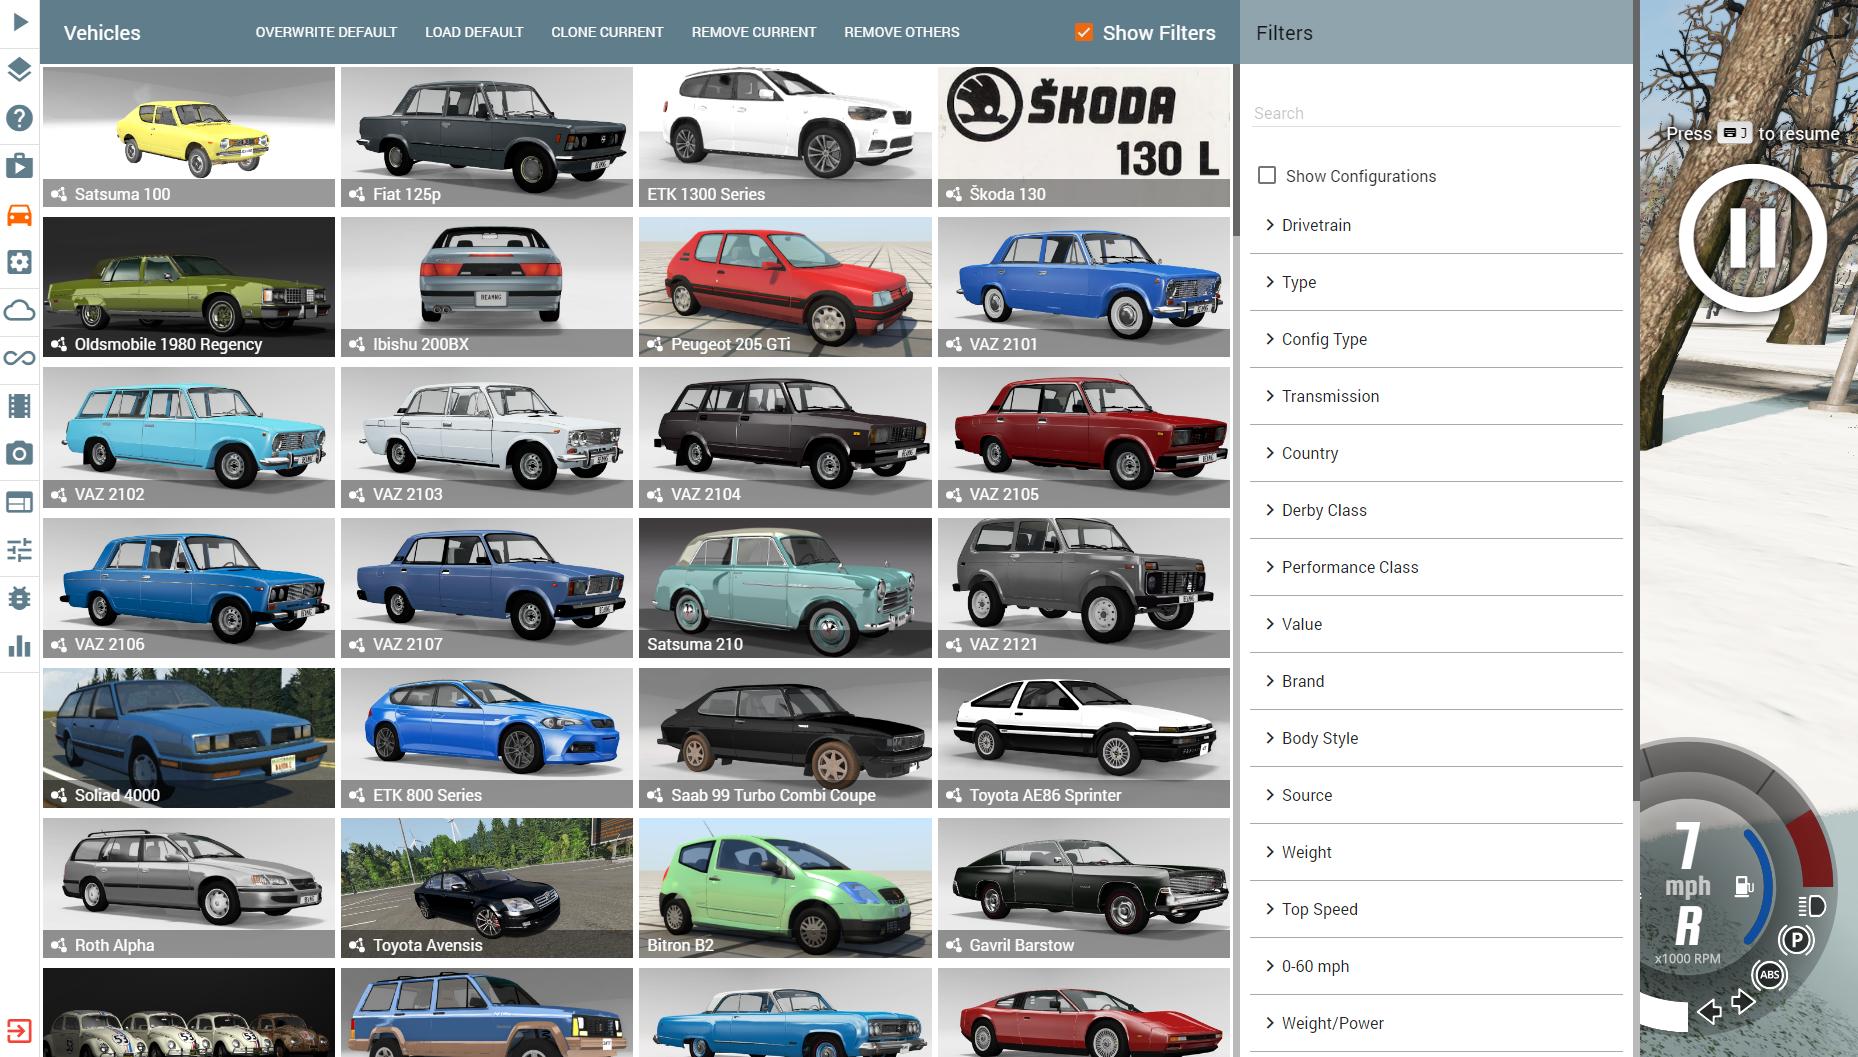
Task: Click the parking brake P indicator
Action: tap(1796, 940)
